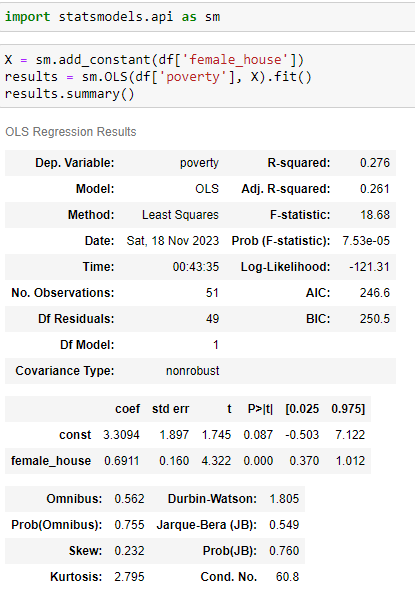Click the const row label
The height and width of the screenshot is (597, 415).
[x=75, y=435]
